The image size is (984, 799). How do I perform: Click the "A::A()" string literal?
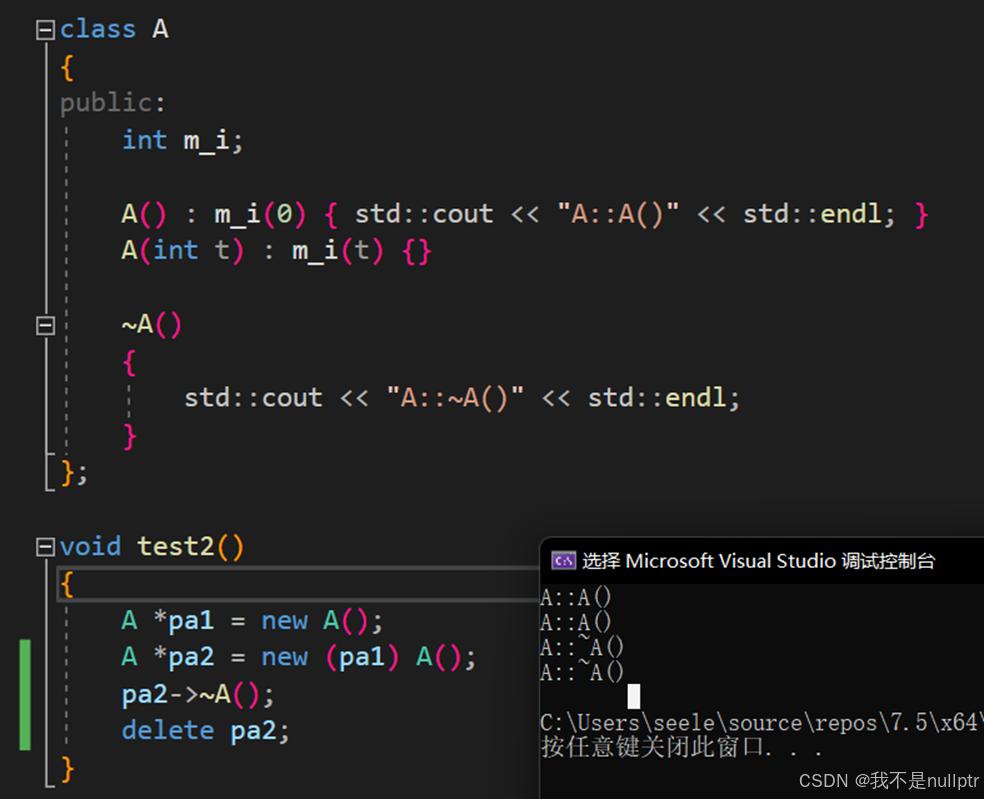618,215
